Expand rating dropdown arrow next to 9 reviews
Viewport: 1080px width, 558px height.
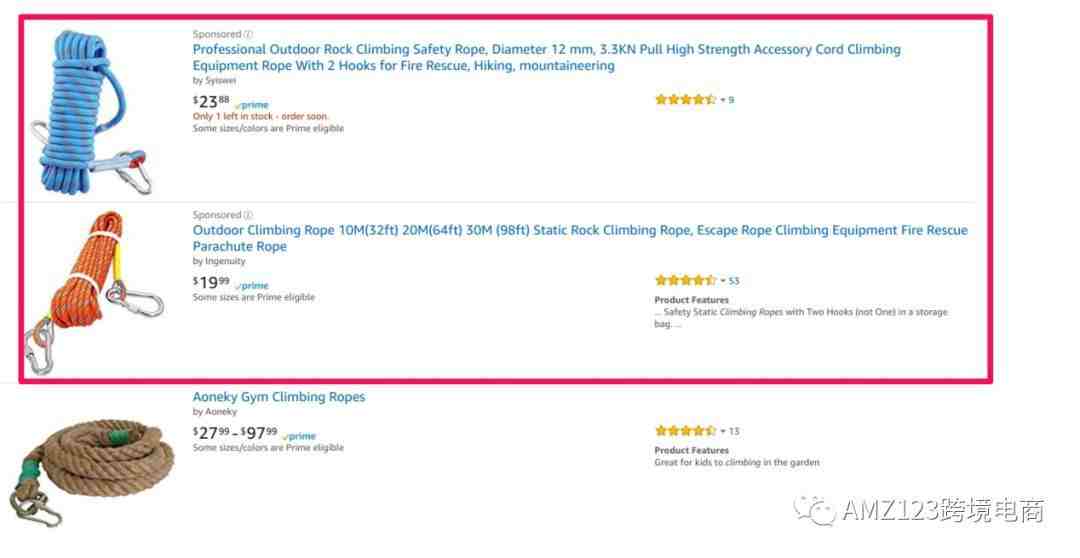coord(723,100)
